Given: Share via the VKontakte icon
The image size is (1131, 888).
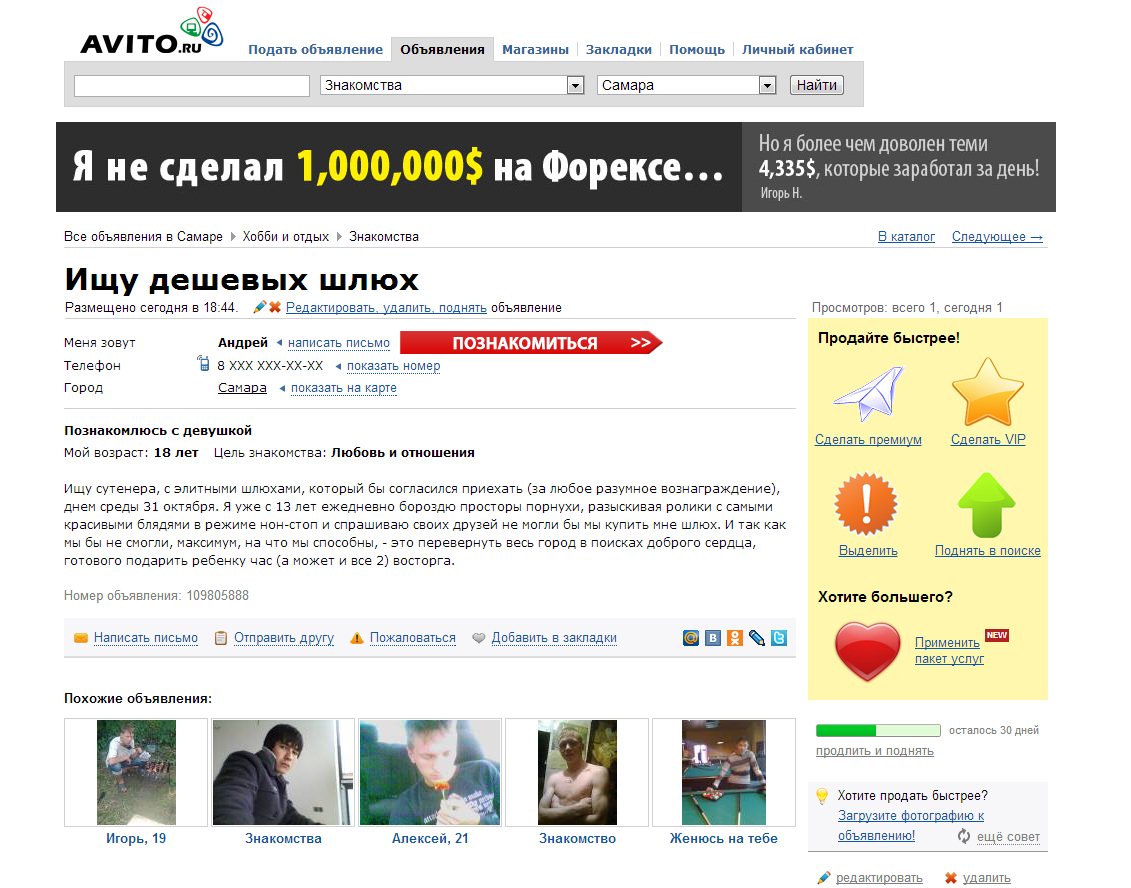Looking at the screenshot, I should (x=713, y=638).
